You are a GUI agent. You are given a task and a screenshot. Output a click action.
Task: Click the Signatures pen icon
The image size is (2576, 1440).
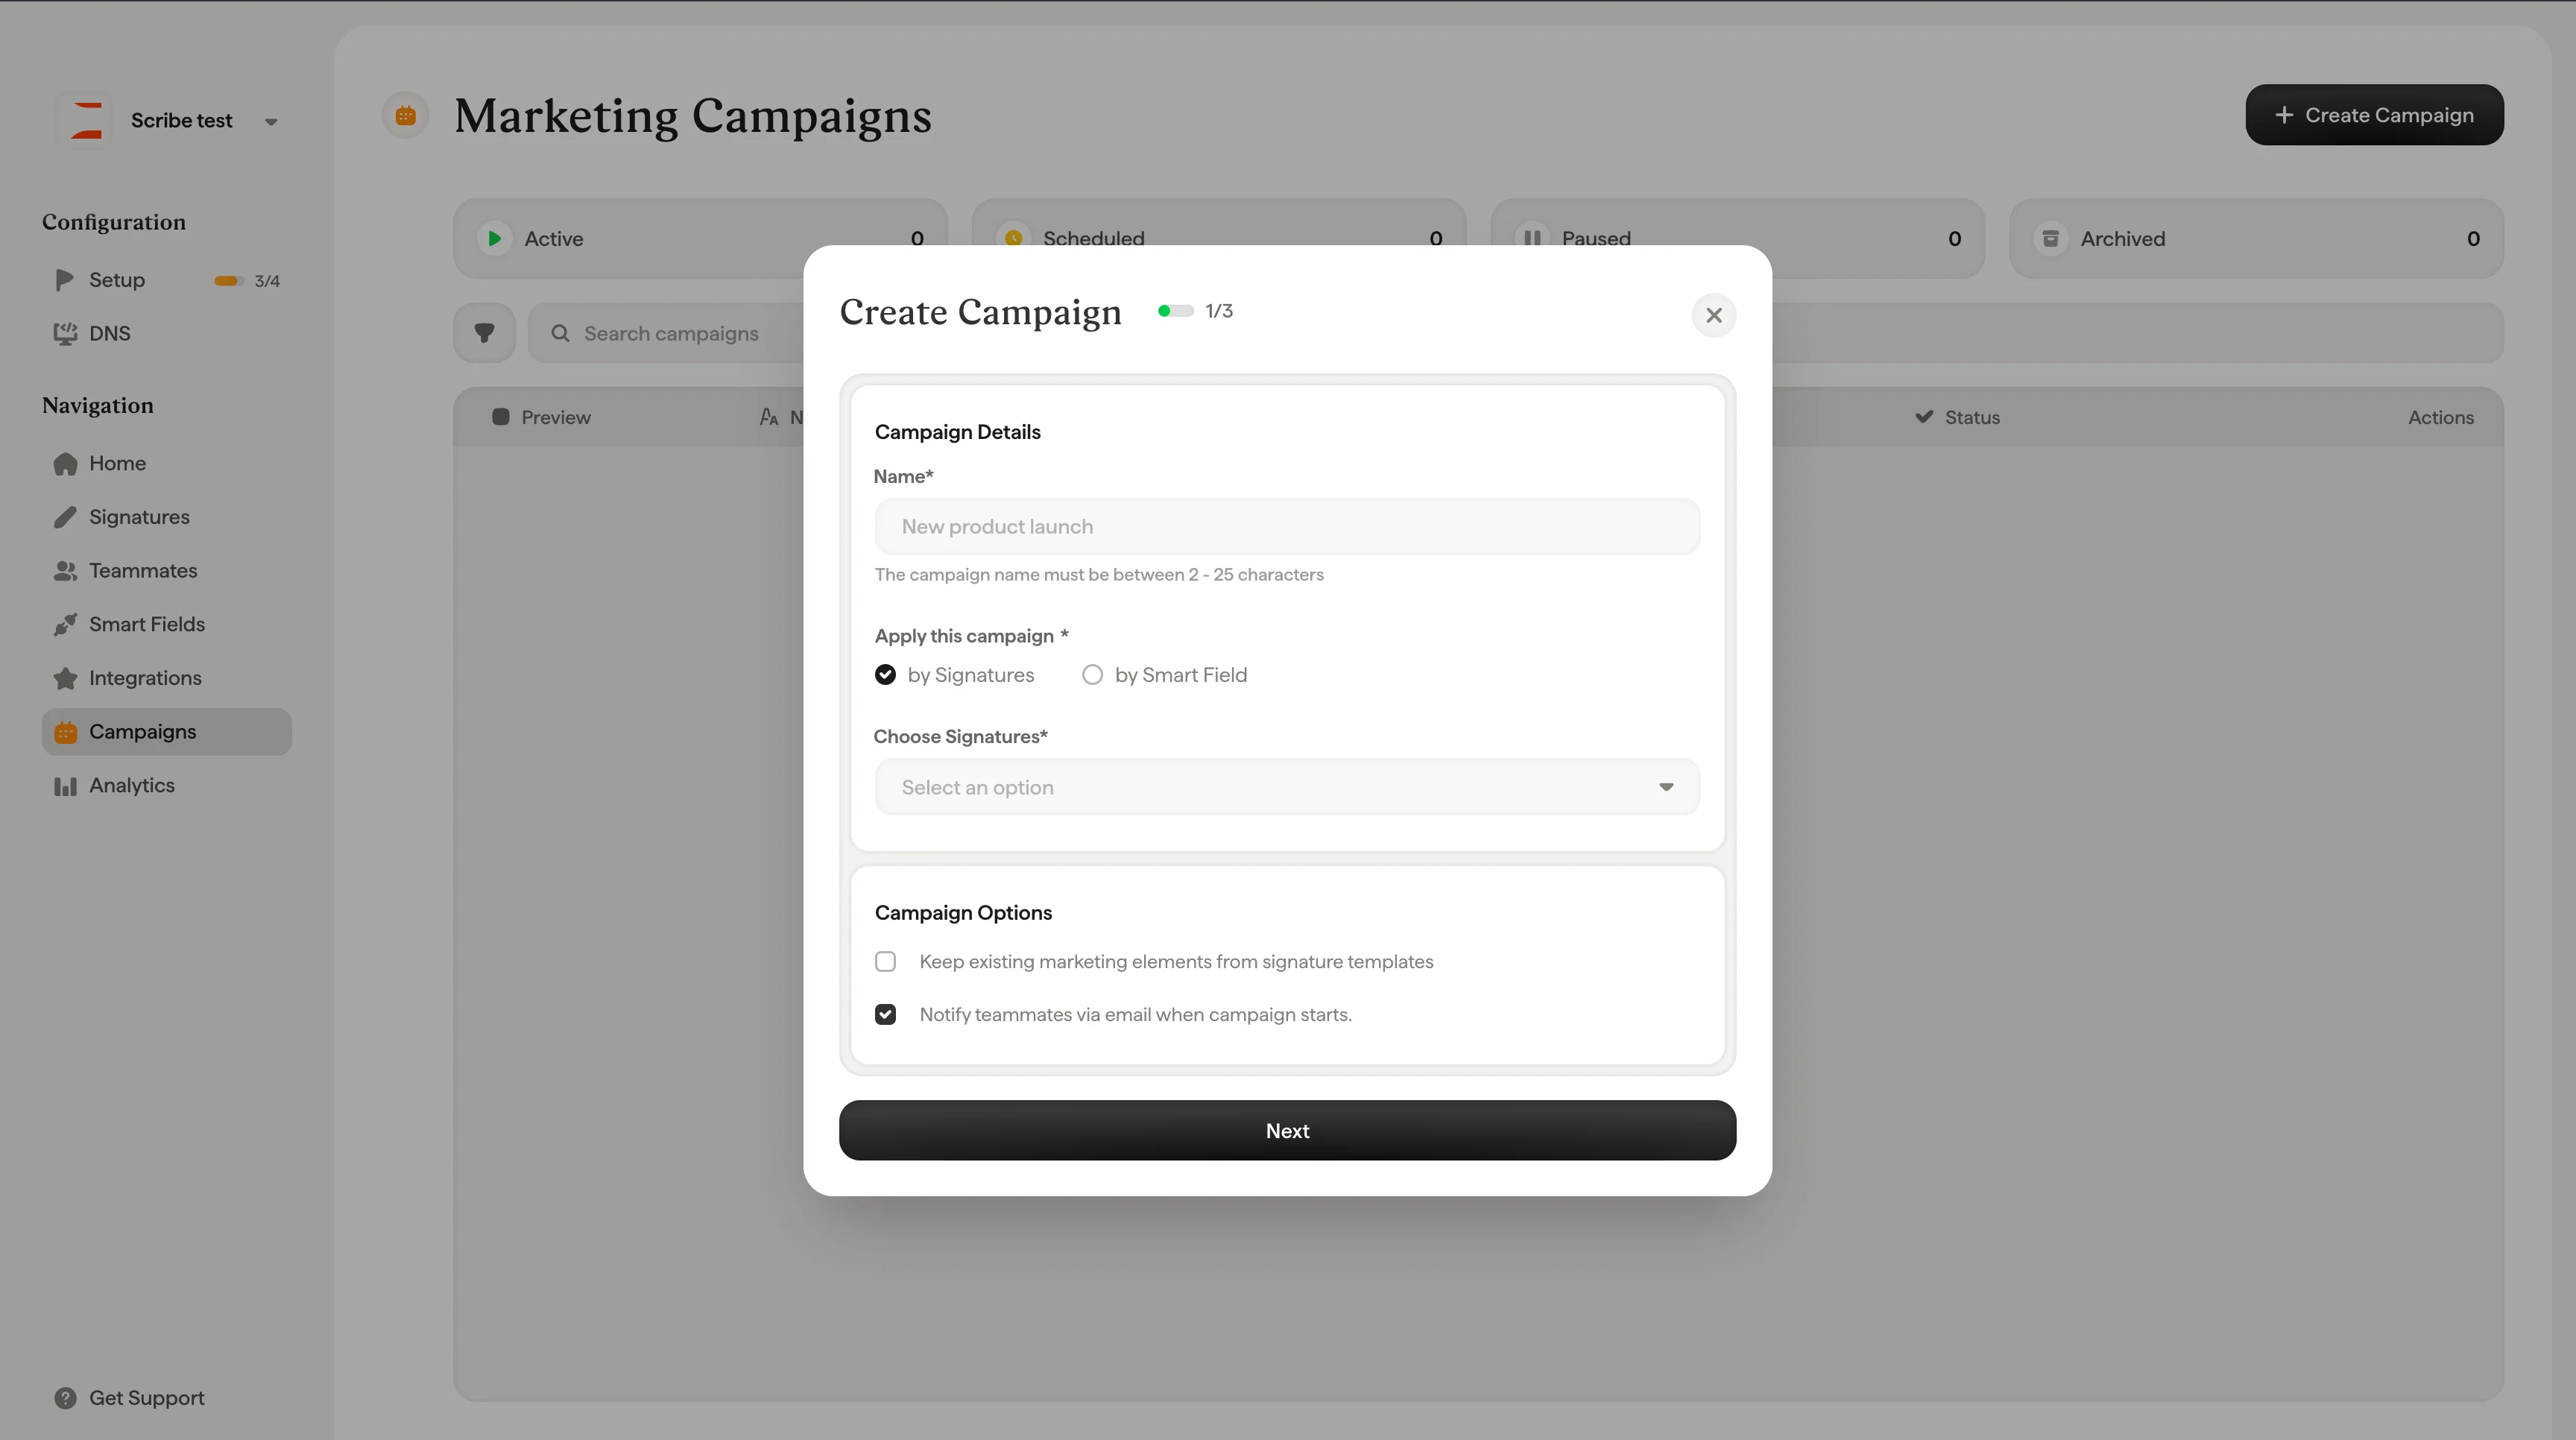pos(65,517)
